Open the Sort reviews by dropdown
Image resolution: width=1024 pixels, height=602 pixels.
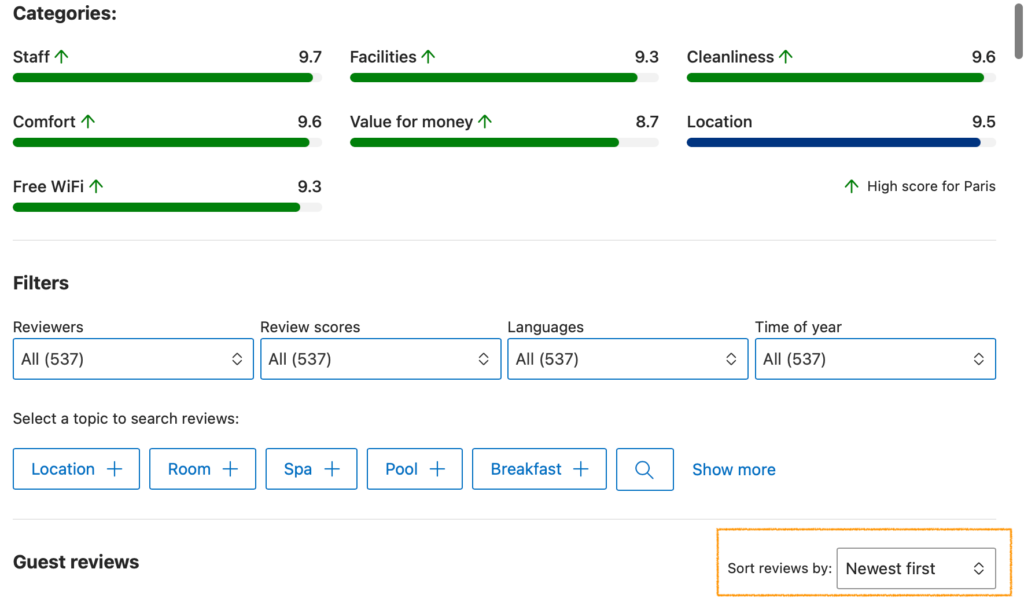(x=916, y=569)
